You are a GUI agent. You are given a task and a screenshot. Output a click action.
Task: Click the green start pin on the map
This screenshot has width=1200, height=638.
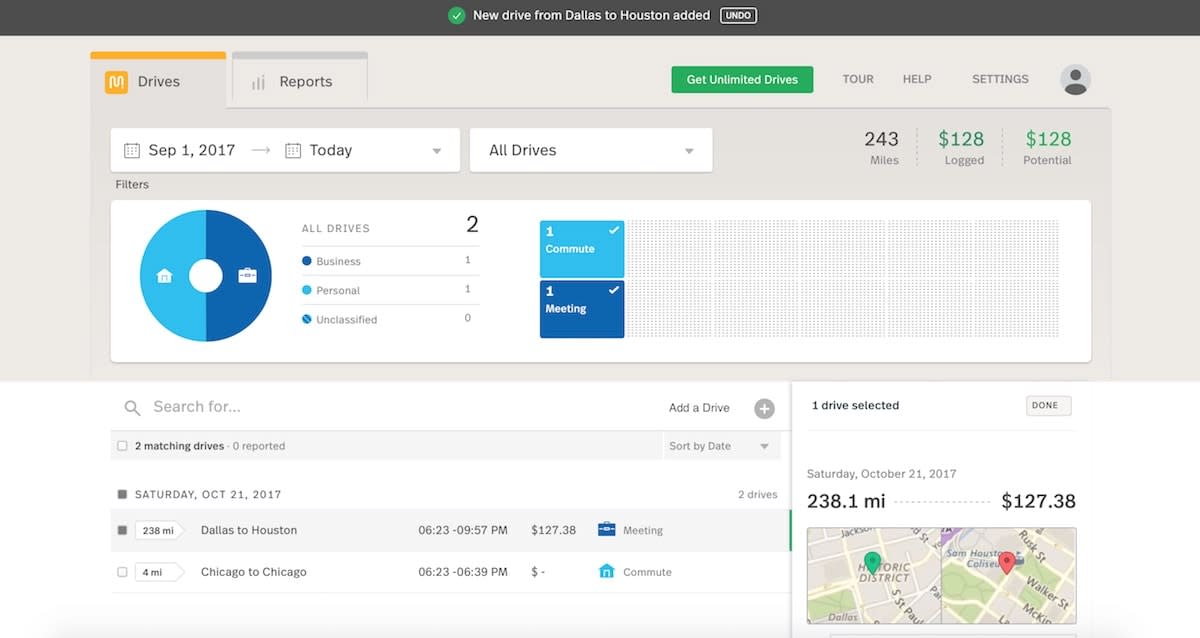point(872,563)
